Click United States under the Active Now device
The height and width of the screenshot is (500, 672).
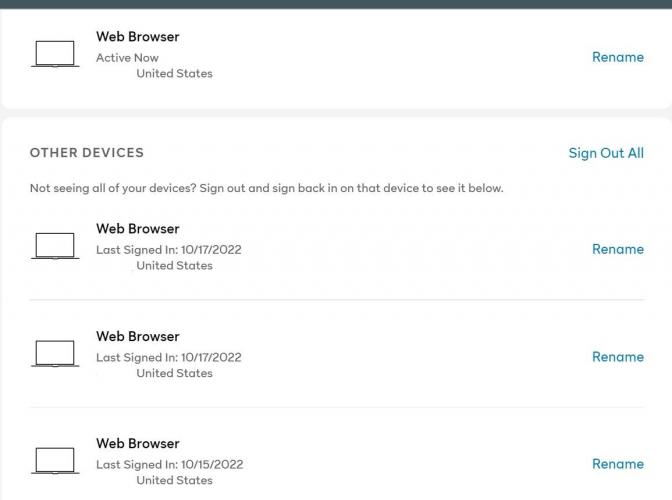[x=174, y=73]
